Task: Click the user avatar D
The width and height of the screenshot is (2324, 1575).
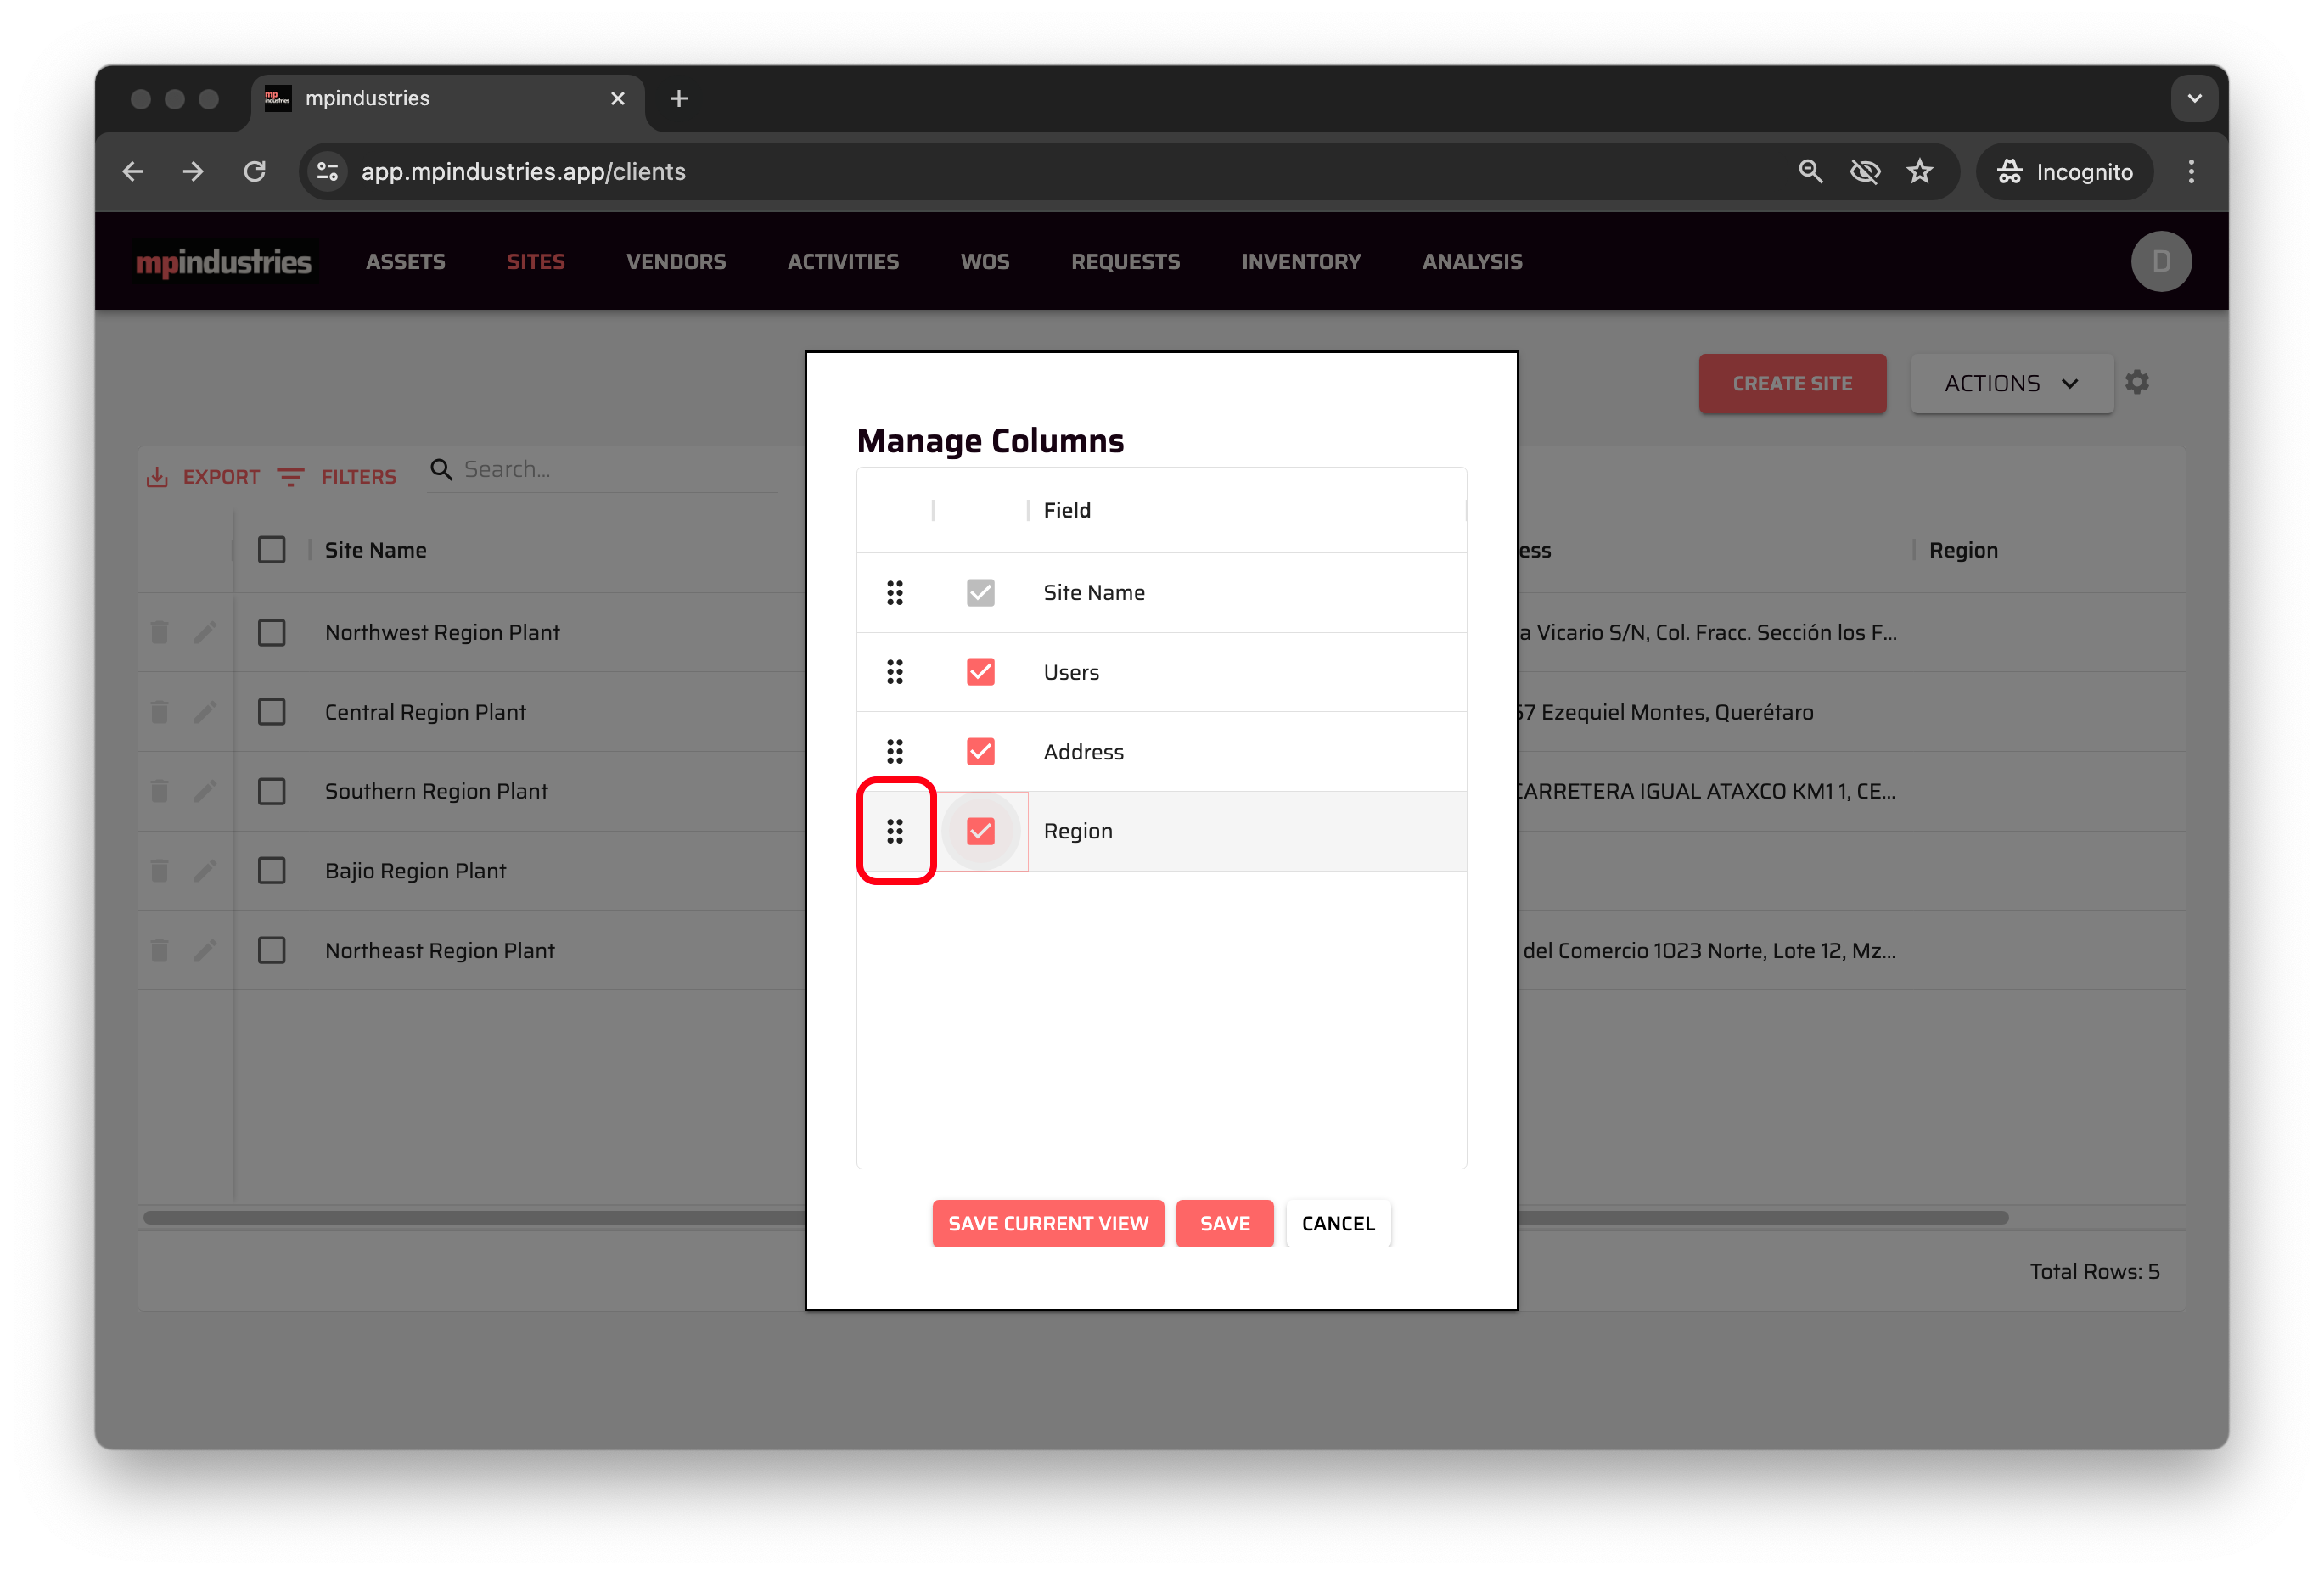Action: coord(2160,262)
